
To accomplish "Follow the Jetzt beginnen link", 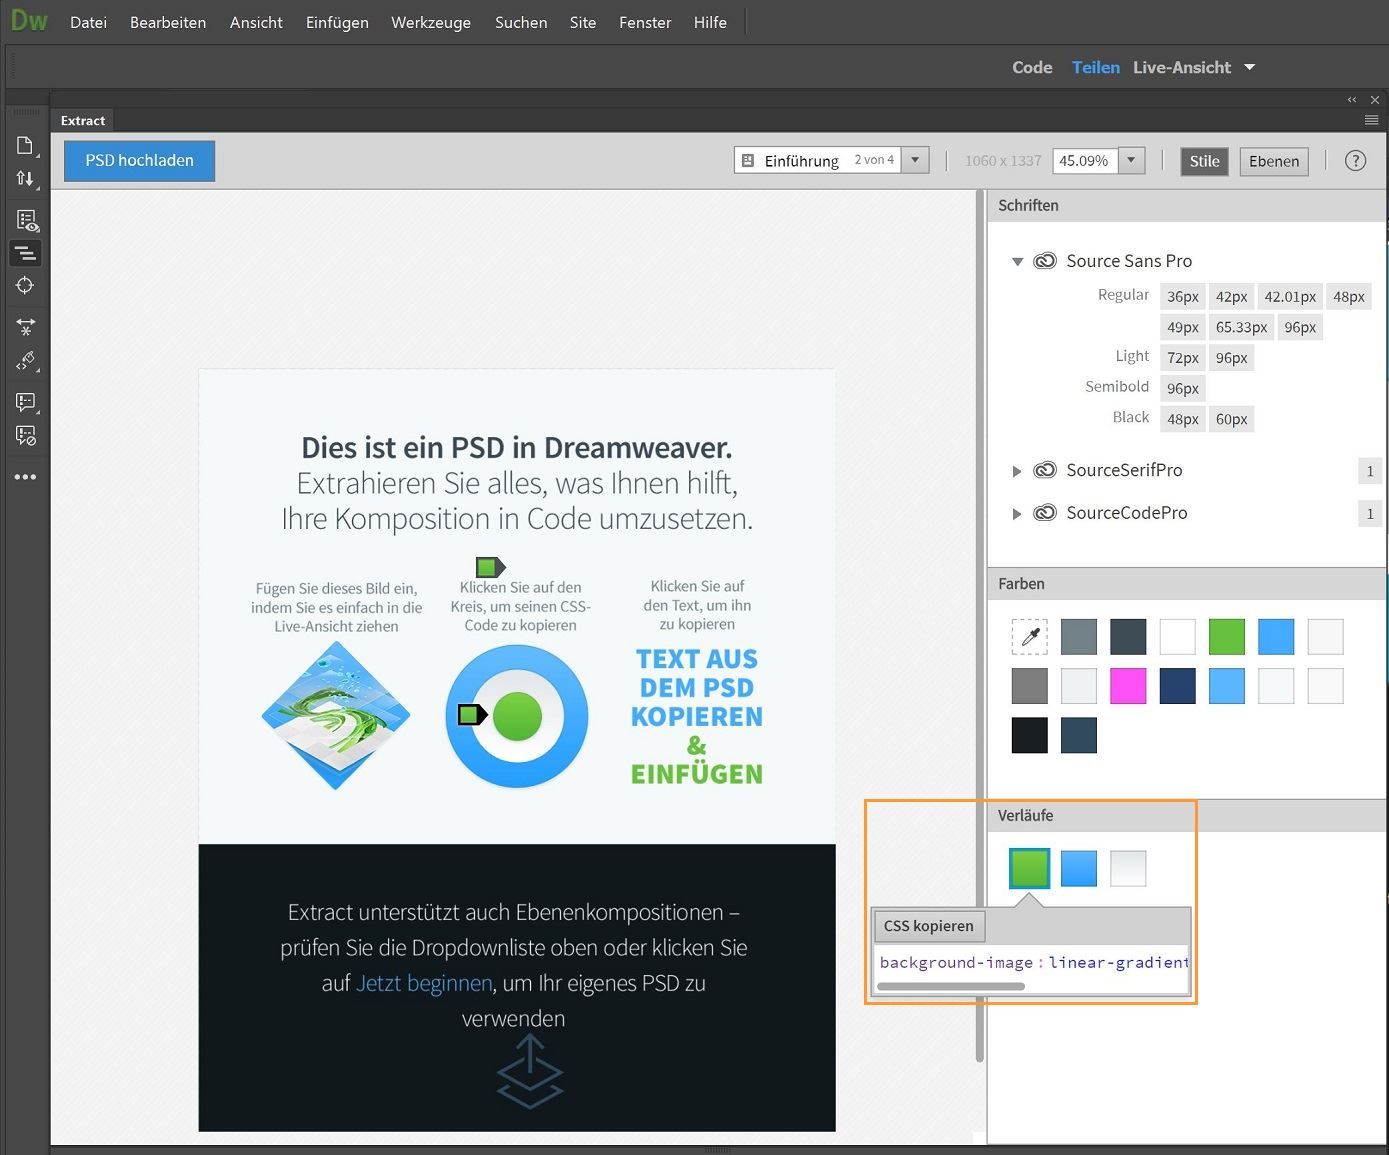I will pyautogui.click(x=424, y=983).
